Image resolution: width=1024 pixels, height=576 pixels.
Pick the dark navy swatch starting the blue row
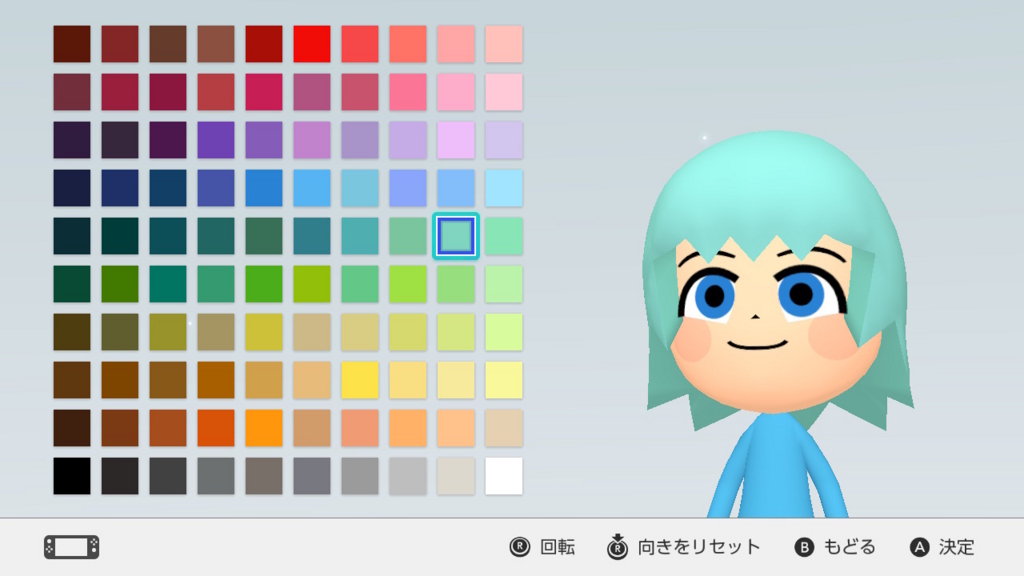coord(72,188)
